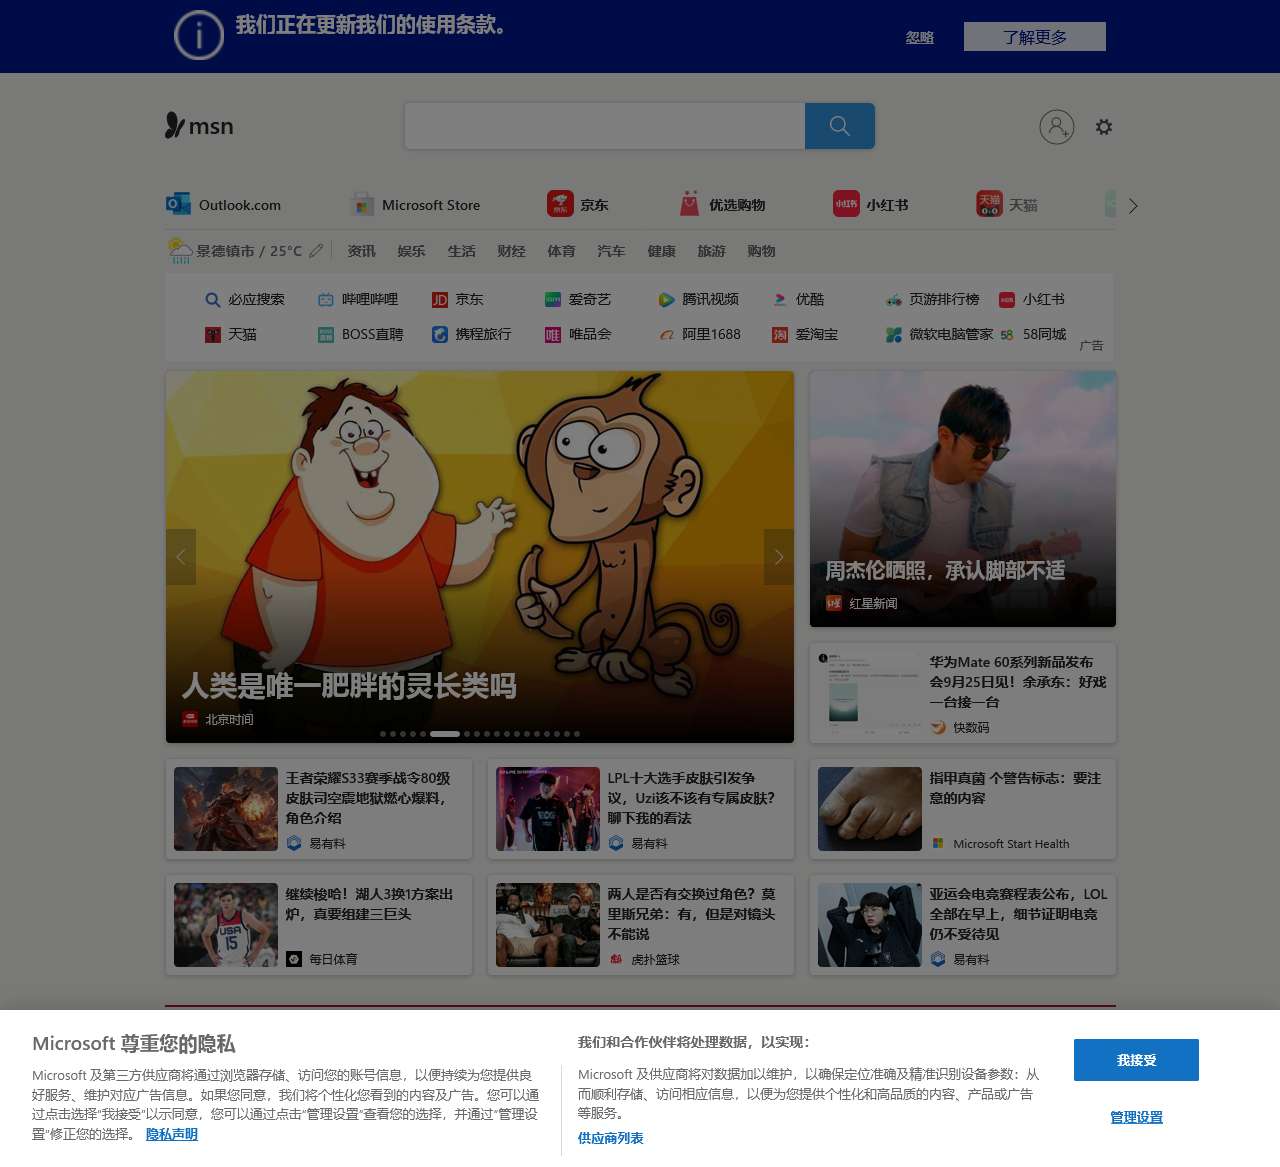The width and height of the screenshot is (1280, 1167).
Task: Select the 资讯 news tab
Action: coord(361,251)
